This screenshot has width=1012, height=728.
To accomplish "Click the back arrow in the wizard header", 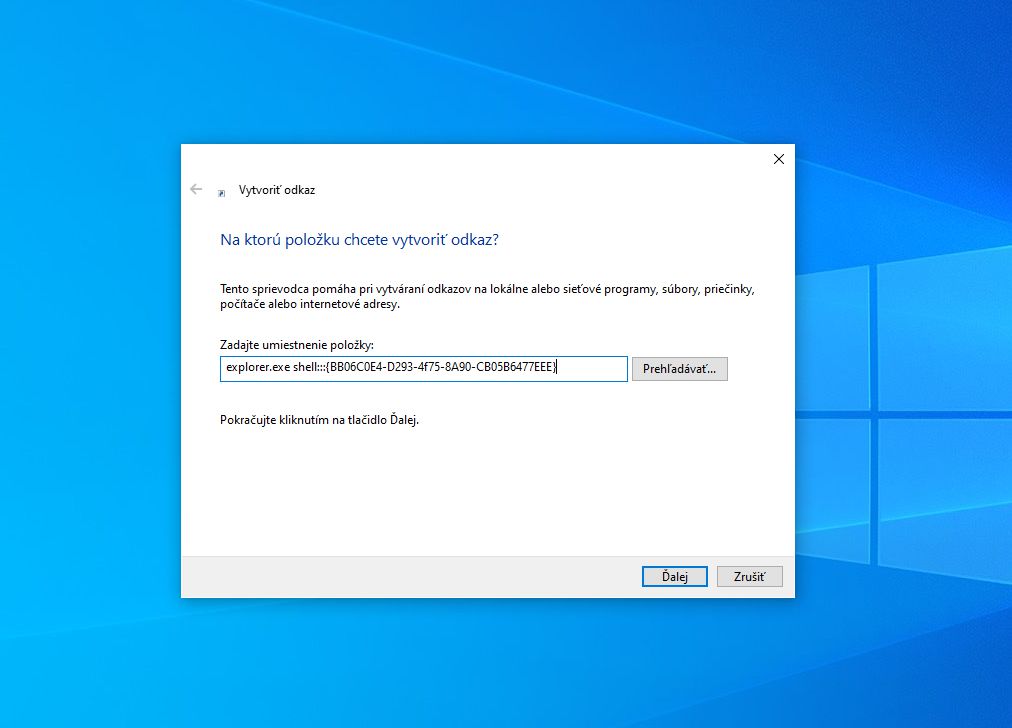I will coord(196,189).
